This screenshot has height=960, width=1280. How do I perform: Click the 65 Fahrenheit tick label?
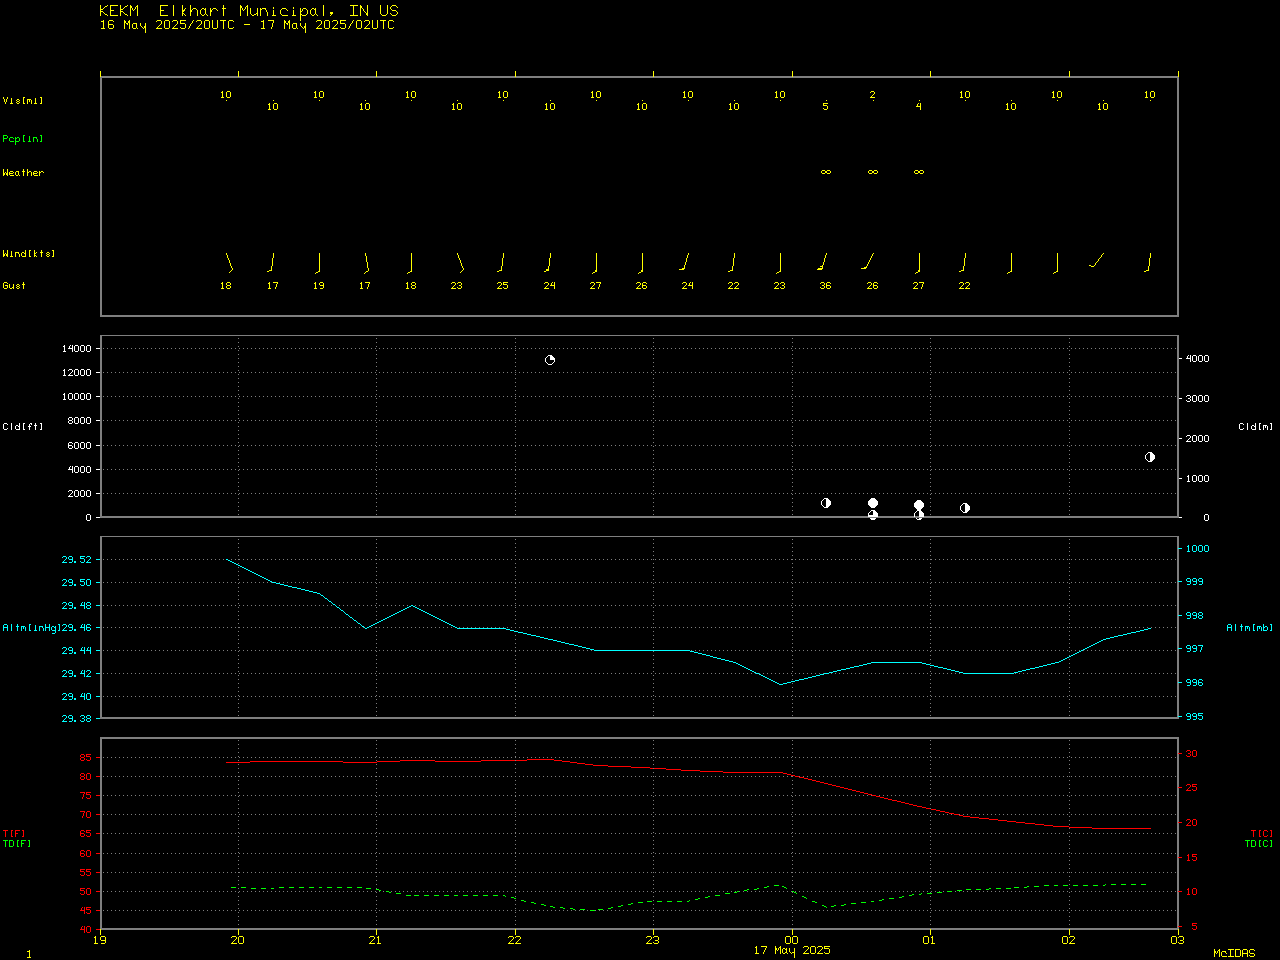click(x=86, y=835)
